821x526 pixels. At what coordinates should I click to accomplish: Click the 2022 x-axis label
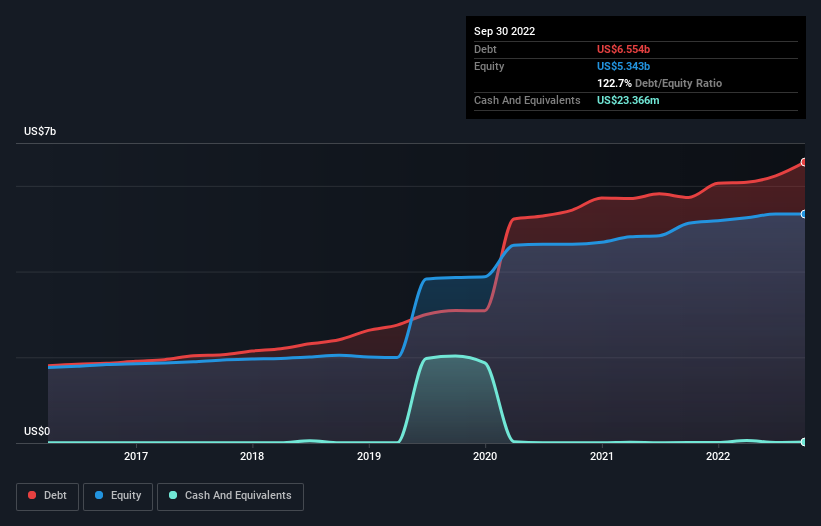718,456
